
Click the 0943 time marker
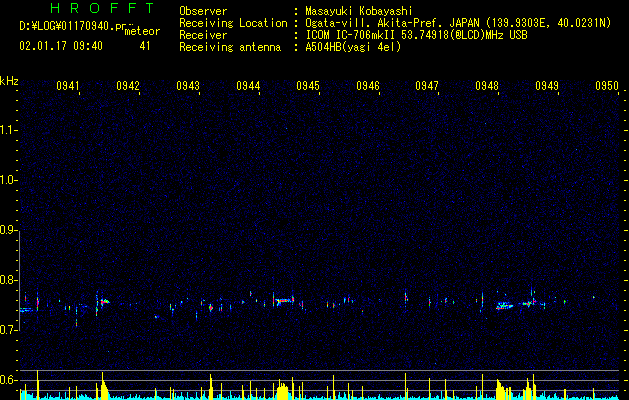[x=188, y=86]
